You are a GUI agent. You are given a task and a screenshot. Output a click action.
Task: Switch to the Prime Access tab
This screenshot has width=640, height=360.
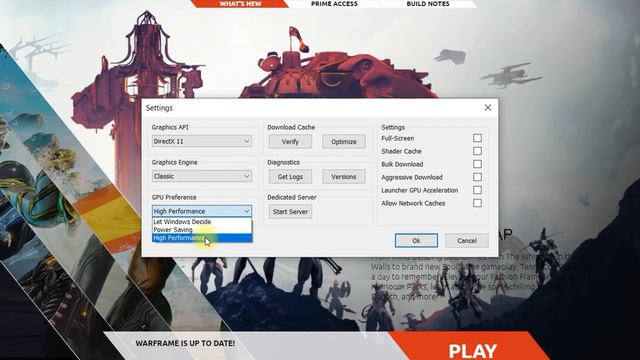point(334,4)
